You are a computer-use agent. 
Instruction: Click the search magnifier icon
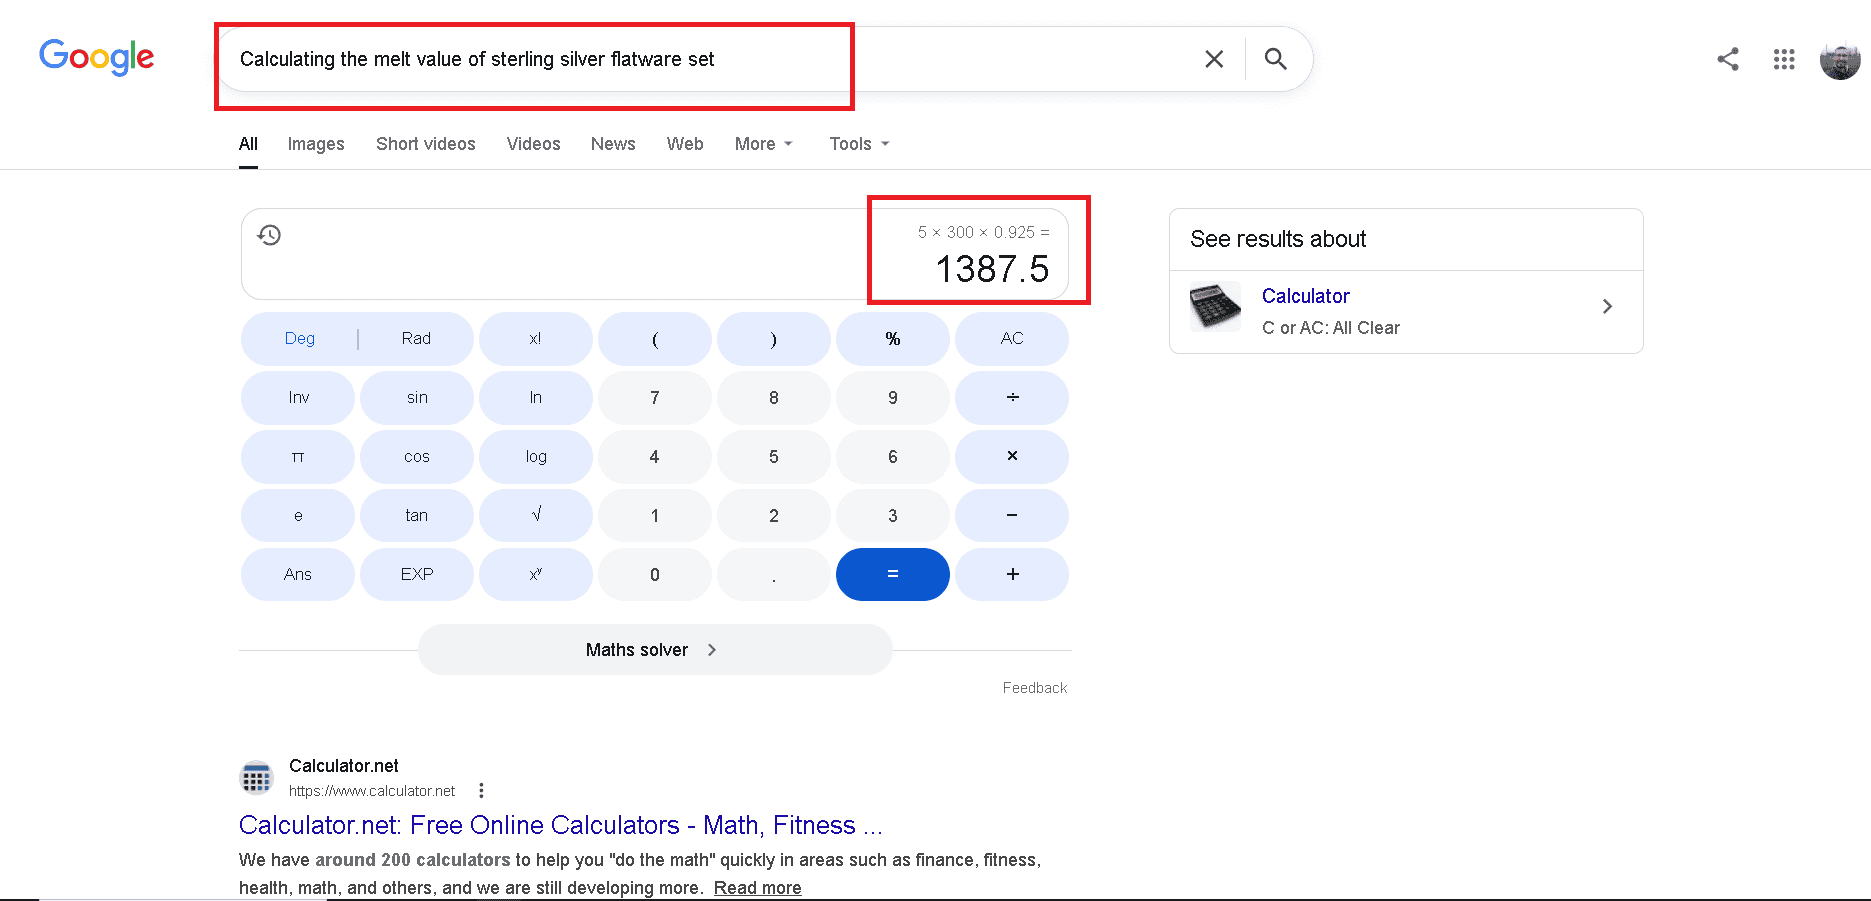pyautogui.click(x=1276, y=59)
